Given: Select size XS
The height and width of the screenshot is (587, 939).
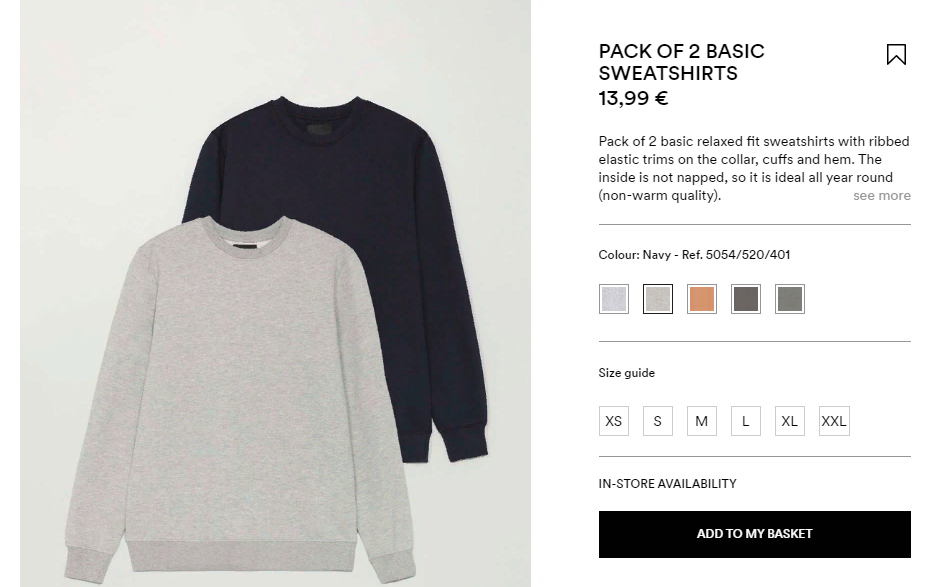Looking at the screenshot, I should pyautogui.click(x=614, y=421).
